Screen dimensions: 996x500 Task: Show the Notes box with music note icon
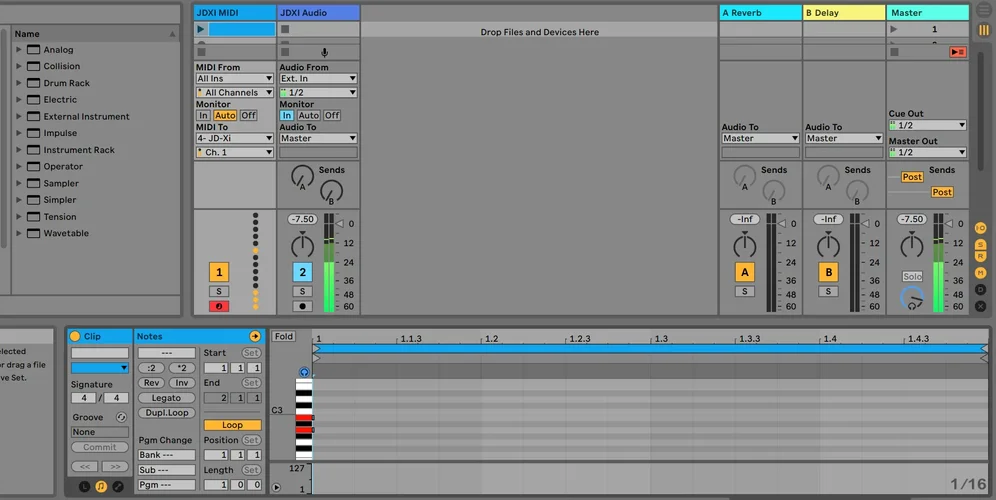coord(101,487)
